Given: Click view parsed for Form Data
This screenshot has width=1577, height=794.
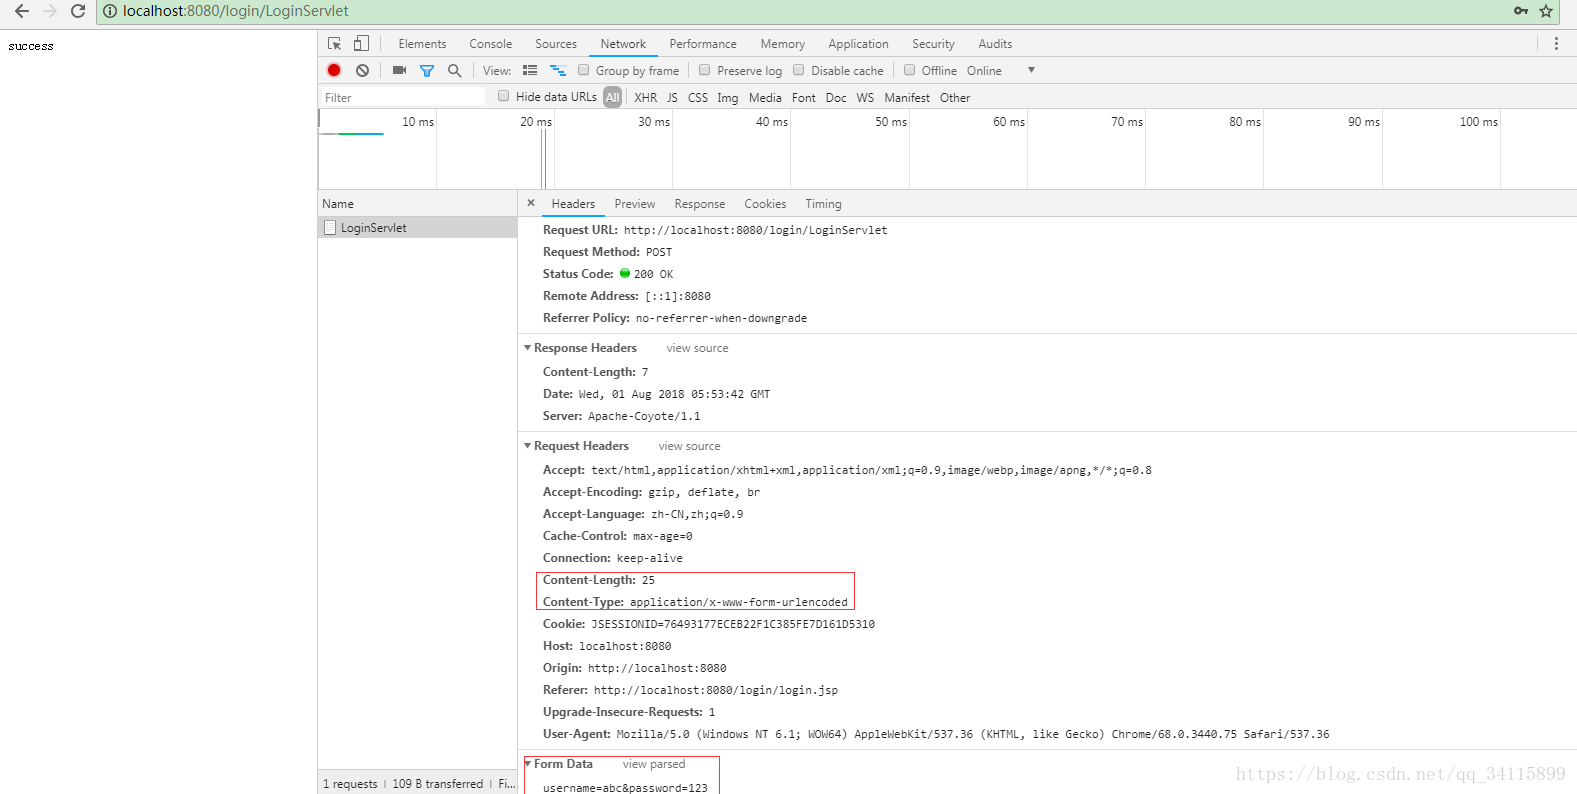Looking at the screenshot, I should [654, 764].
